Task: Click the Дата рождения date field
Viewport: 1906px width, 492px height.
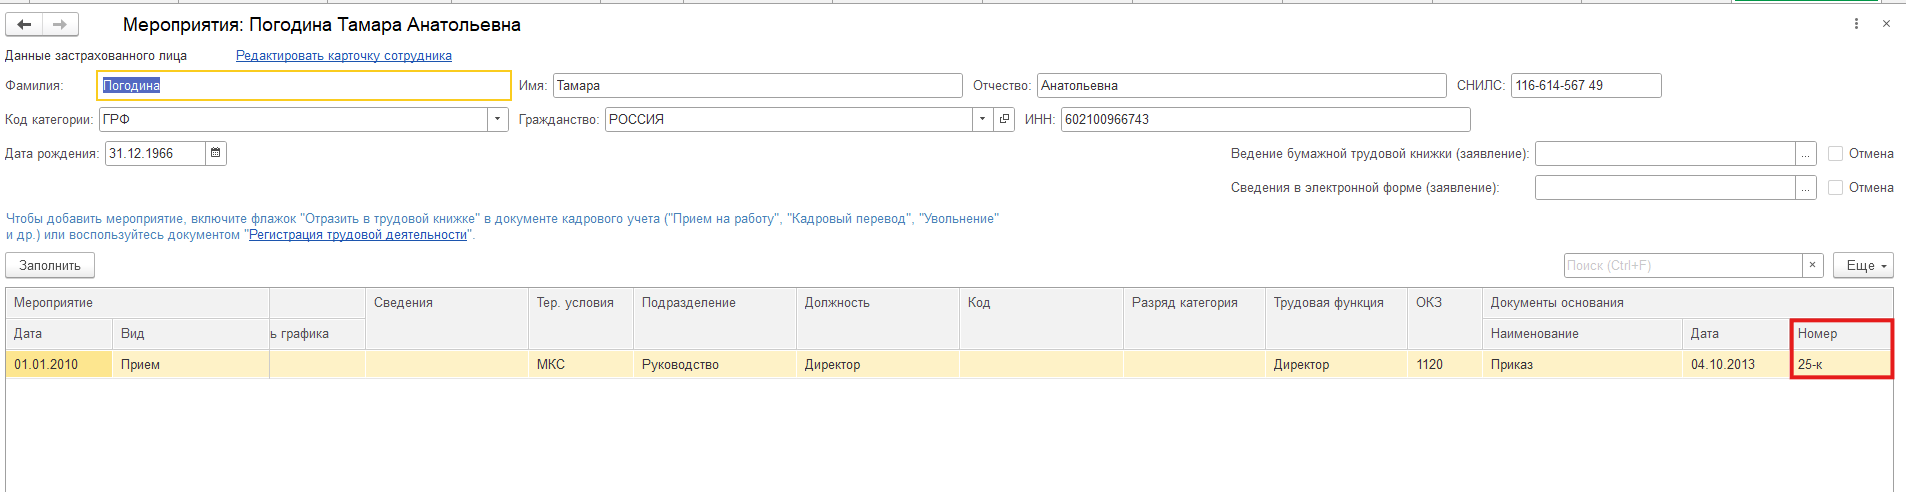Action: [155, 153]
